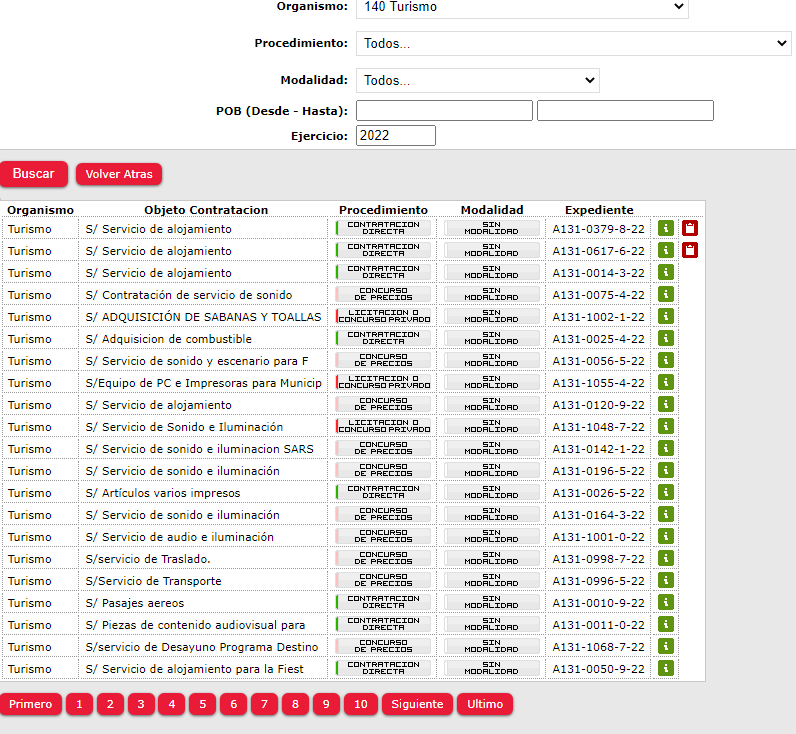
Task: Select row 'S/ Adquisicion de combustible'
Action: tap(340, 339)
